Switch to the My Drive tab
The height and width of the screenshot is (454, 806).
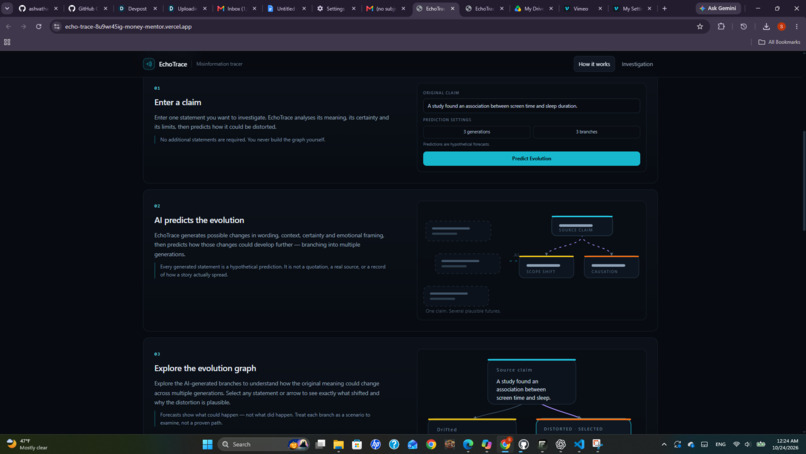click(532, 8)
